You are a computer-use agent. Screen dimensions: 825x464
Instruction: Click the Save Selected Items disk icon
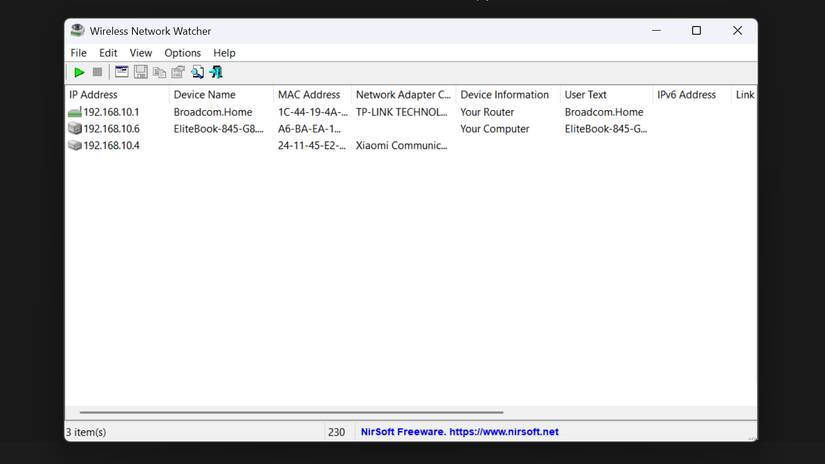(140, 72)
